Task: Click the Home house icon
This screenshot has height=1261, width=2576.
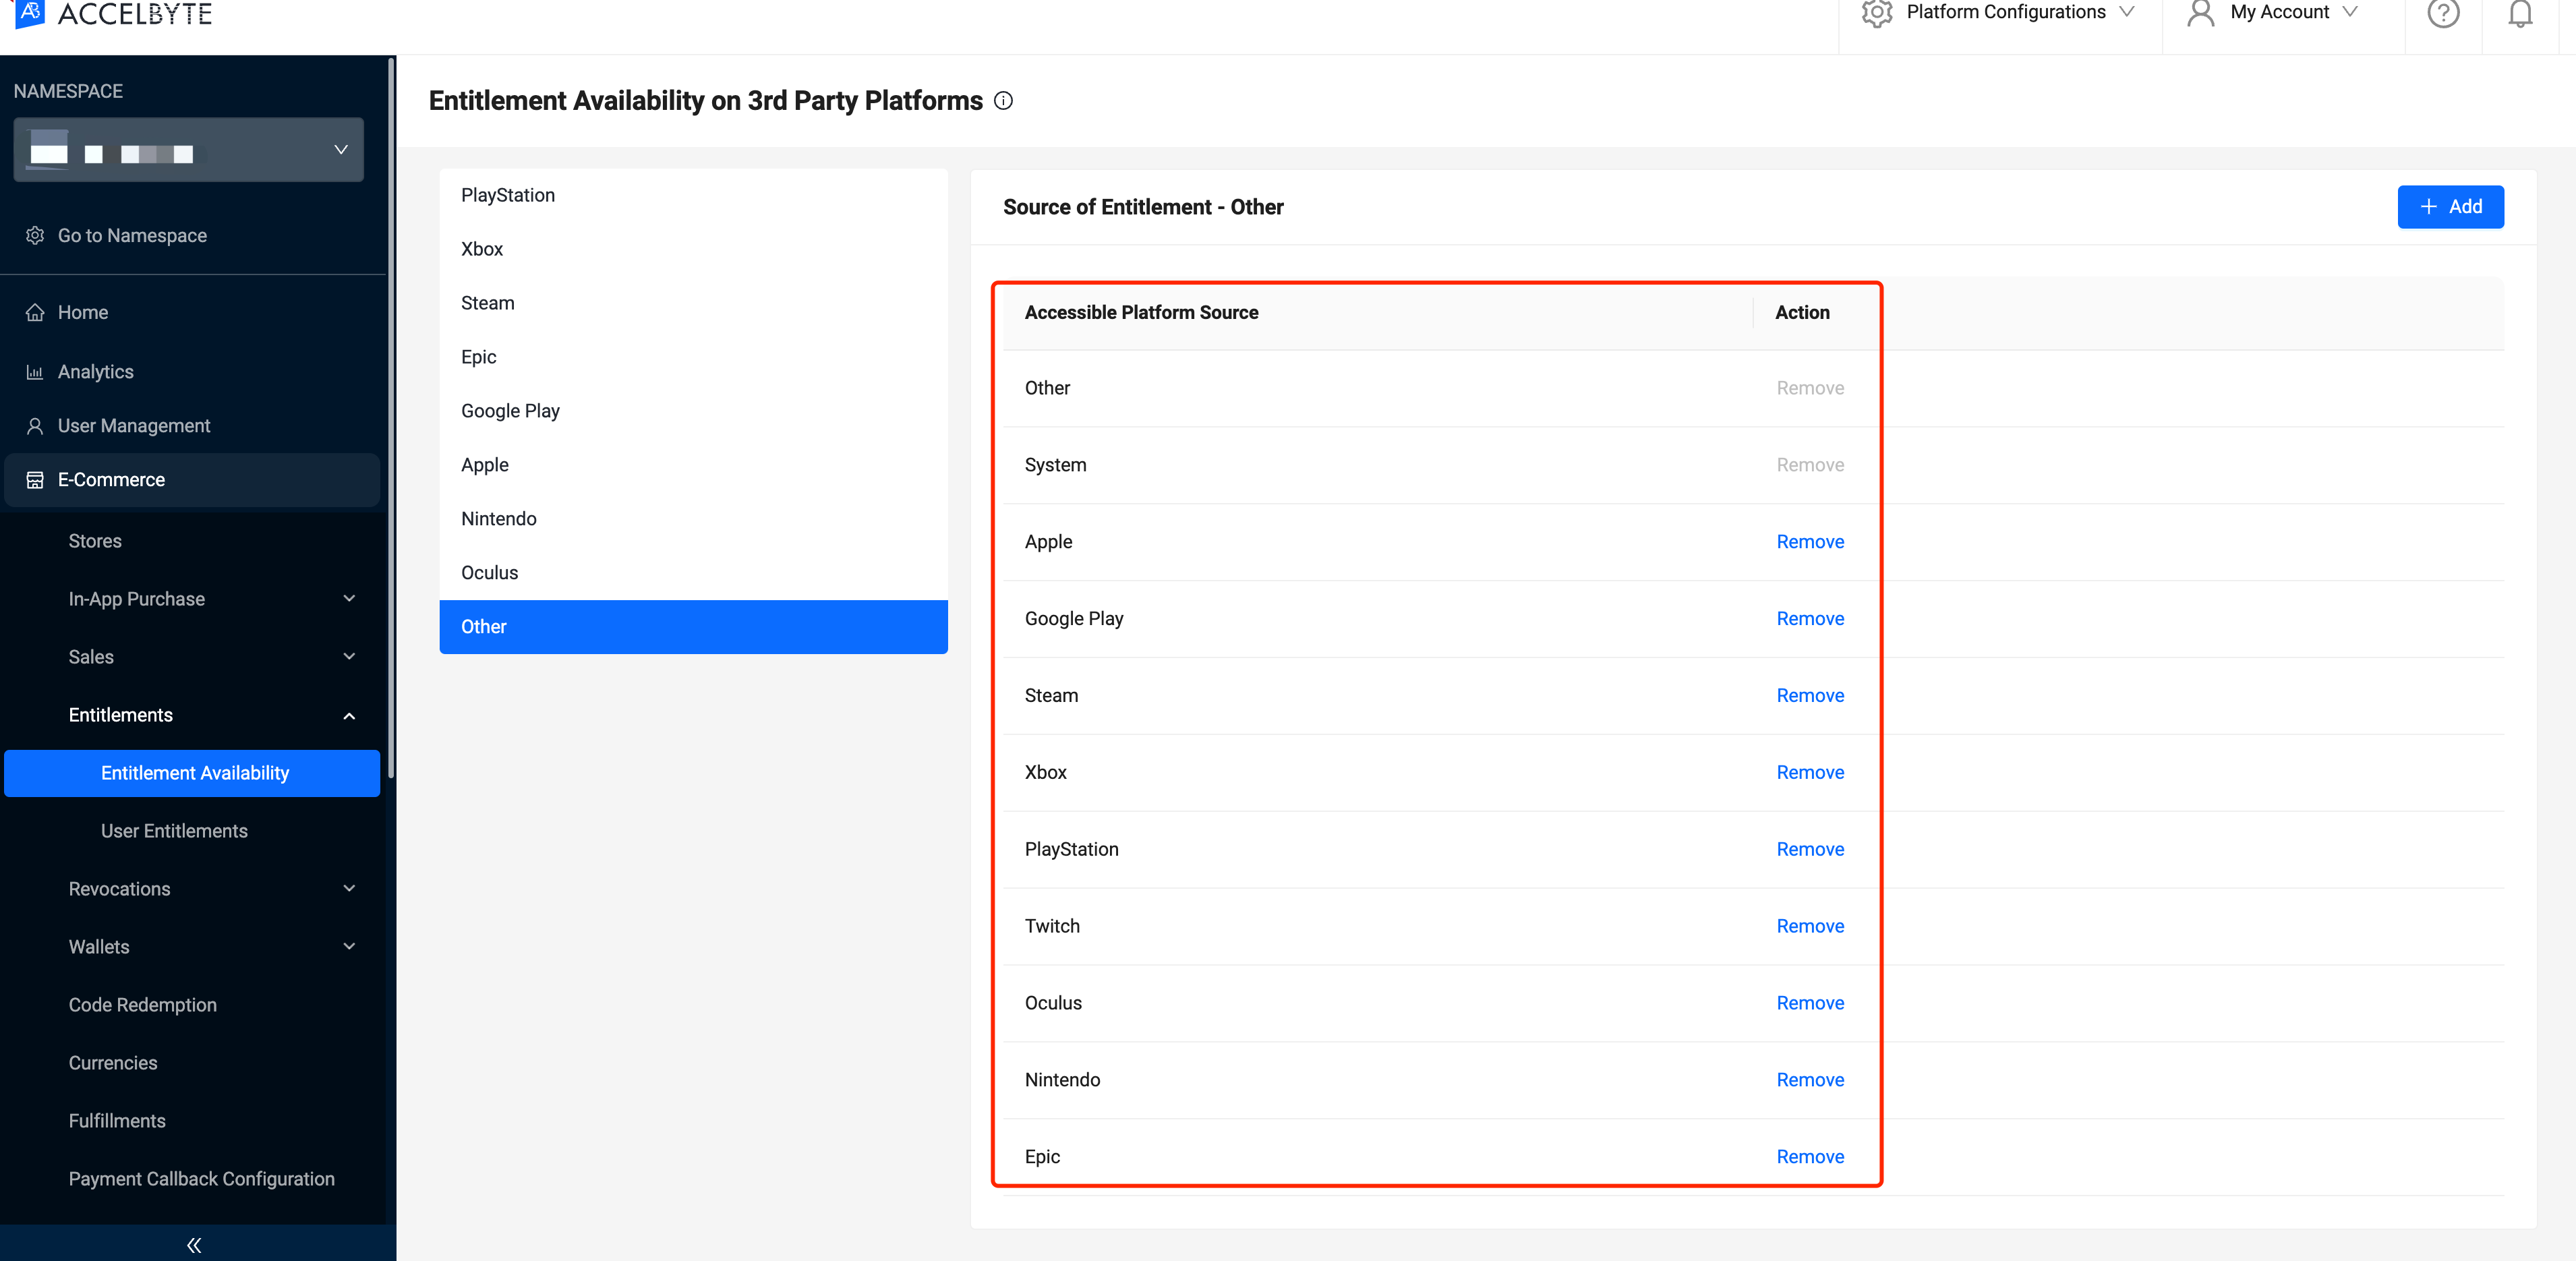Action: pyautogui.click(x=35, y=313)
